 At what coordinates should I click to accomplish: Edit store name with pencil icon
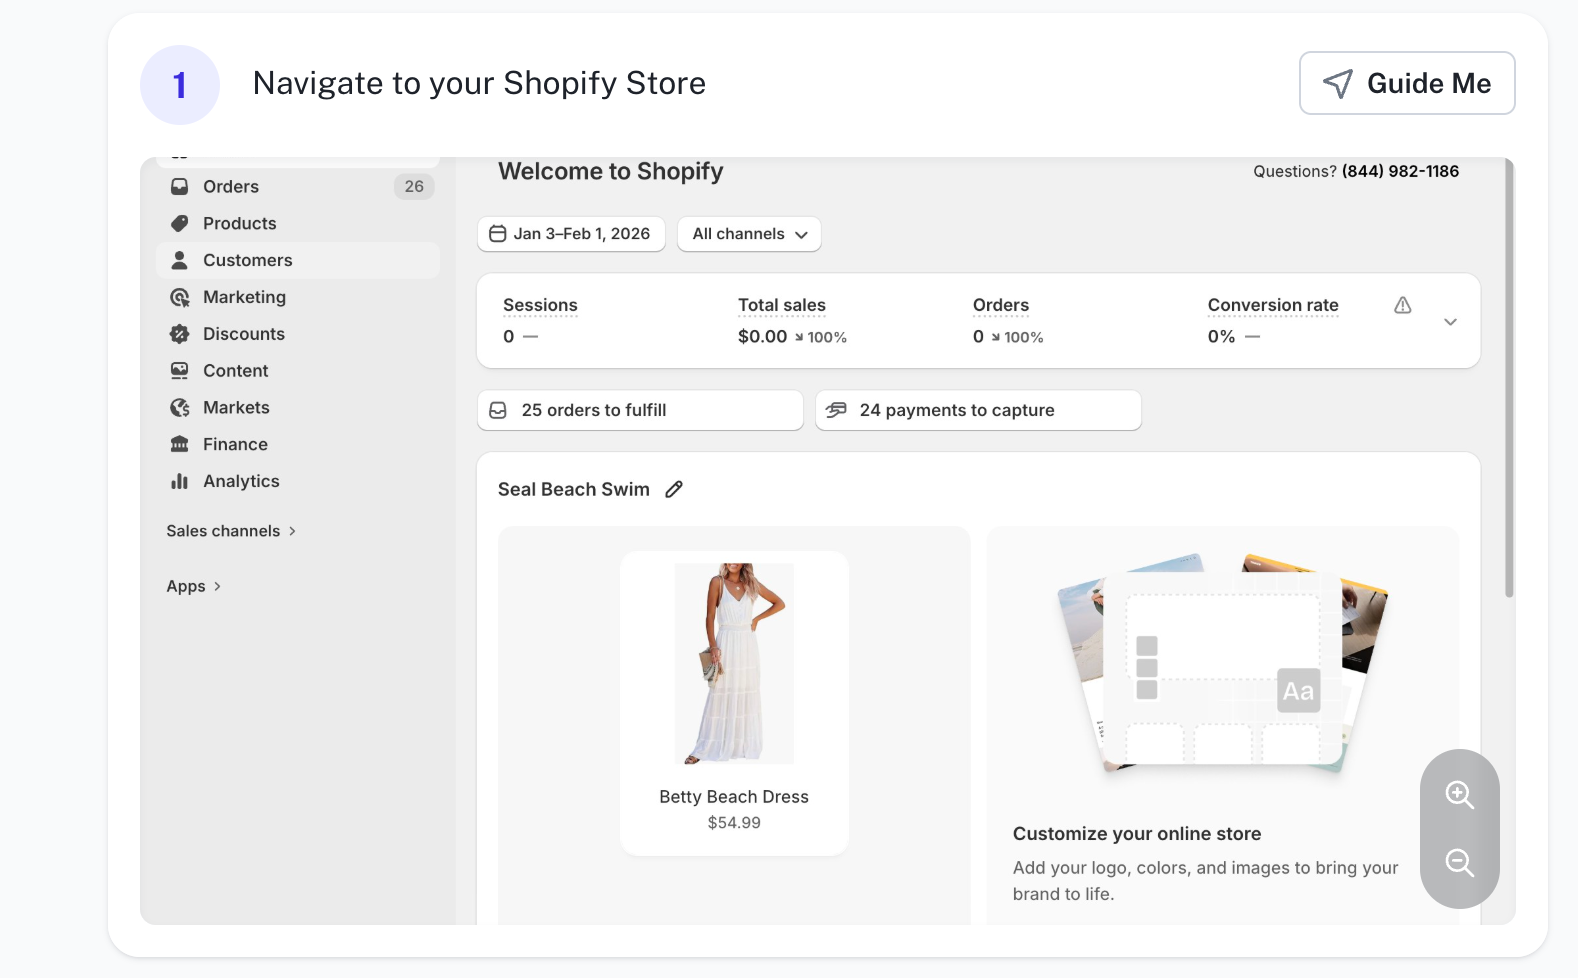[x=674, y=489]
